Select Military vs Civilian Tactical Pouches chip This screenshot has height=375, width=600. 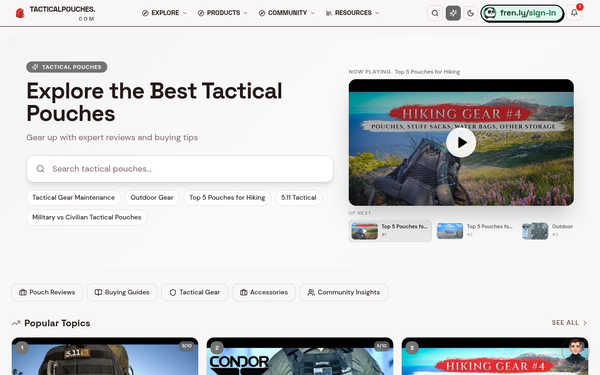[x=87, y=217]
